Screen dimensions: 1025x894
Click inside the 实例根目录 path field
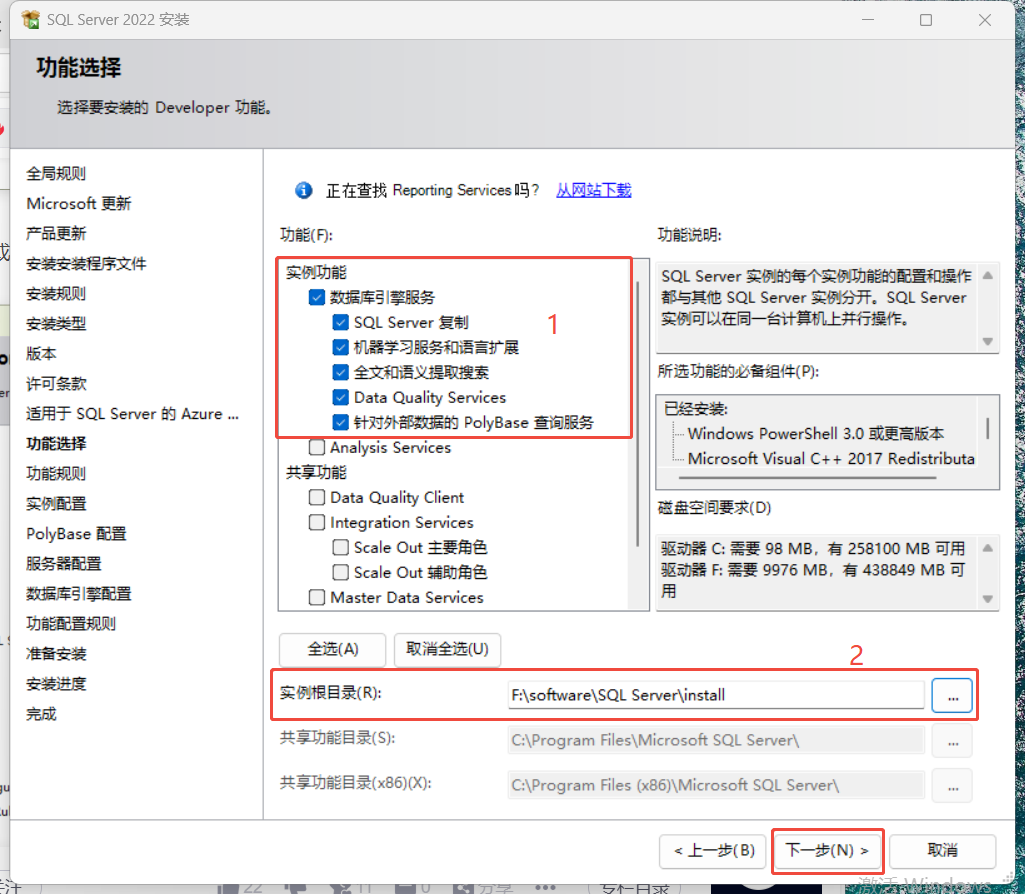click(x=700, y=694)
